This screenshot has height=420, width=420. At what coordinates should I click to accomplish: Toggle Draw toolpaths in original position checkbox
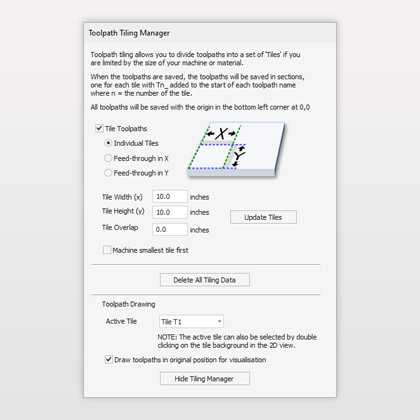coord(109,360)
